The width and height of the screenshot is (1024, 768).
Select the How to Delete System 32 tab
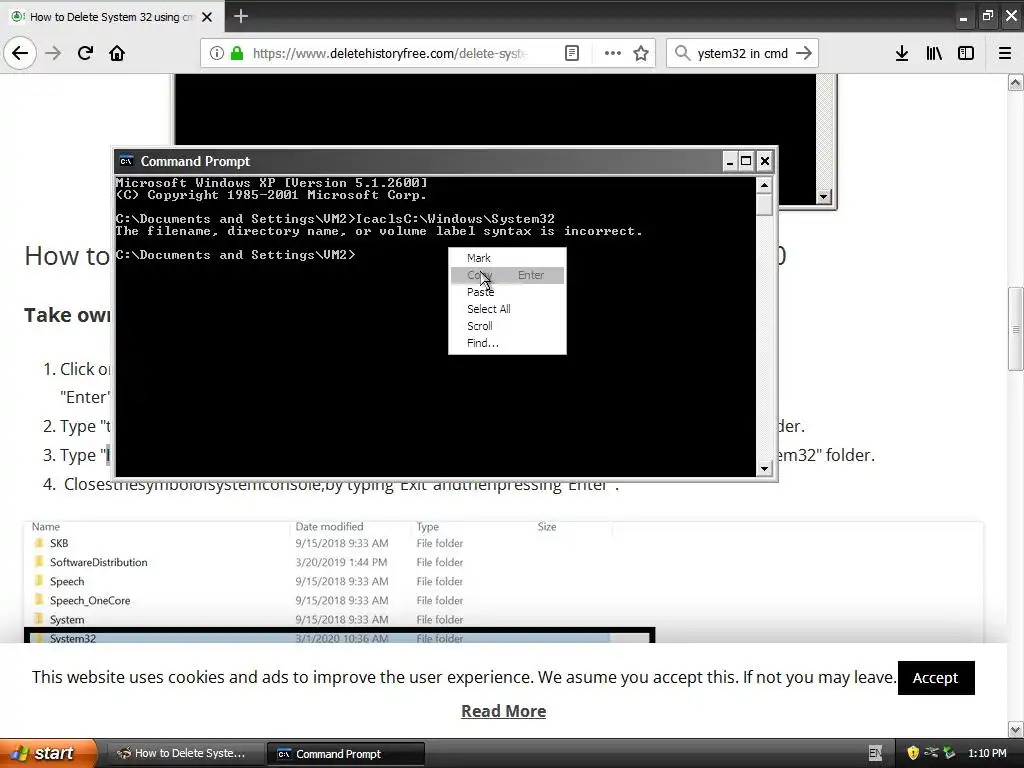coord(112,17)
